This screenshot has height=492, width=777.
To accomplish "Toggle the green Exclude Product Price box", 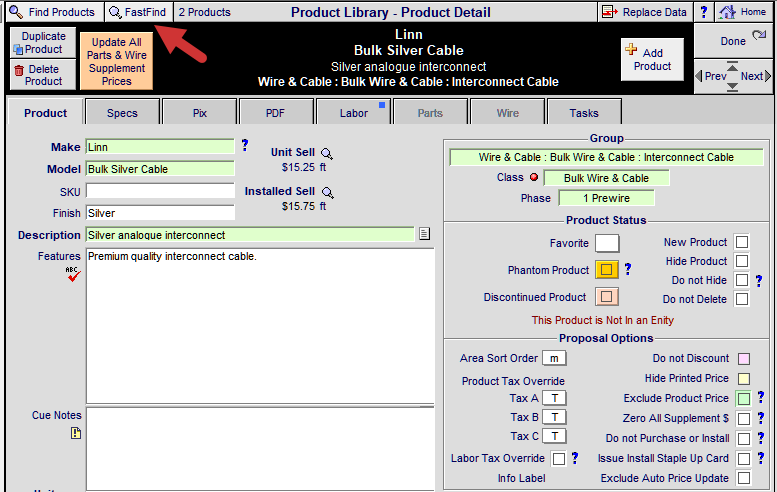I will [744, 398].
